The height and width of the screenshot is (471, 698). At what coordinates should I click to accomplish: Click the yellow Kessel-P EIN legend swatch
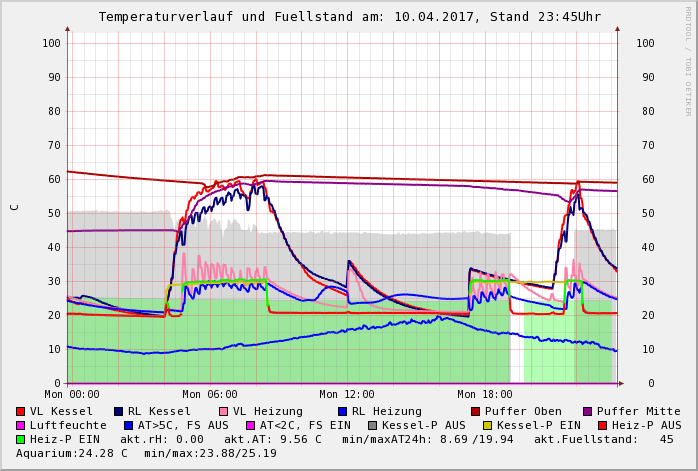[489, 426]
